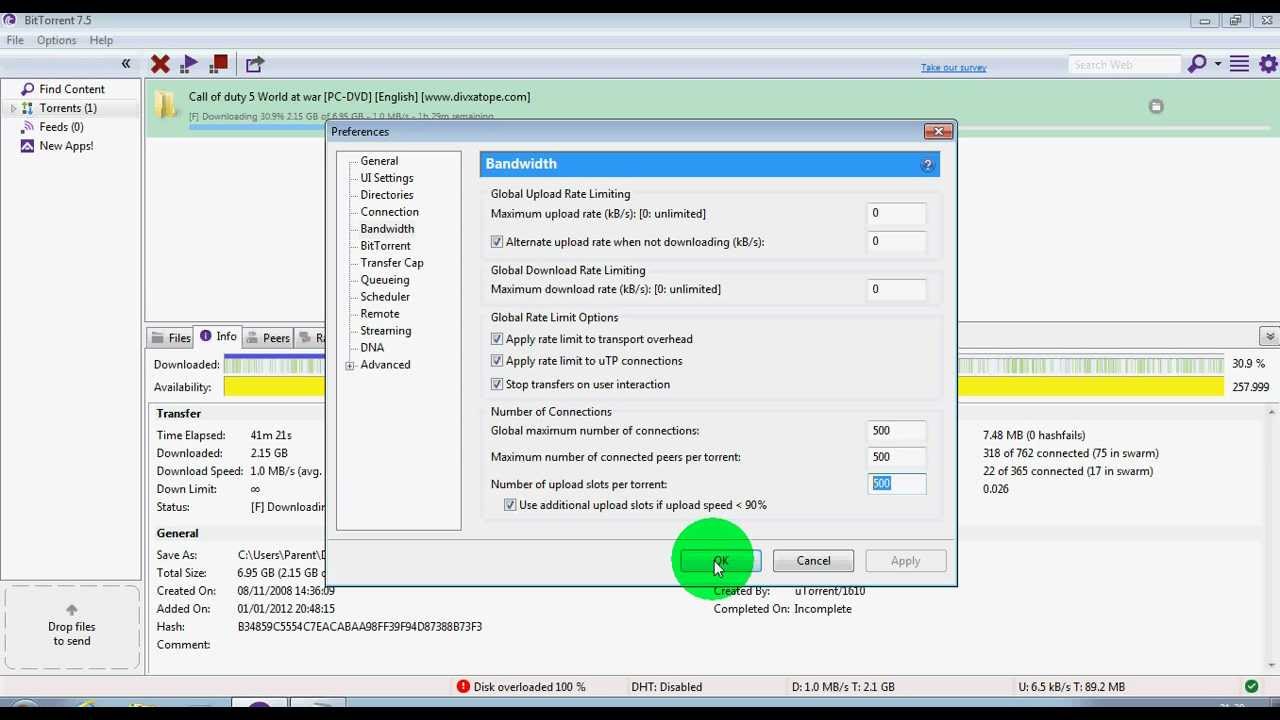
Task: Select UI Settings in preferences tree
Action: pos(387,178)
